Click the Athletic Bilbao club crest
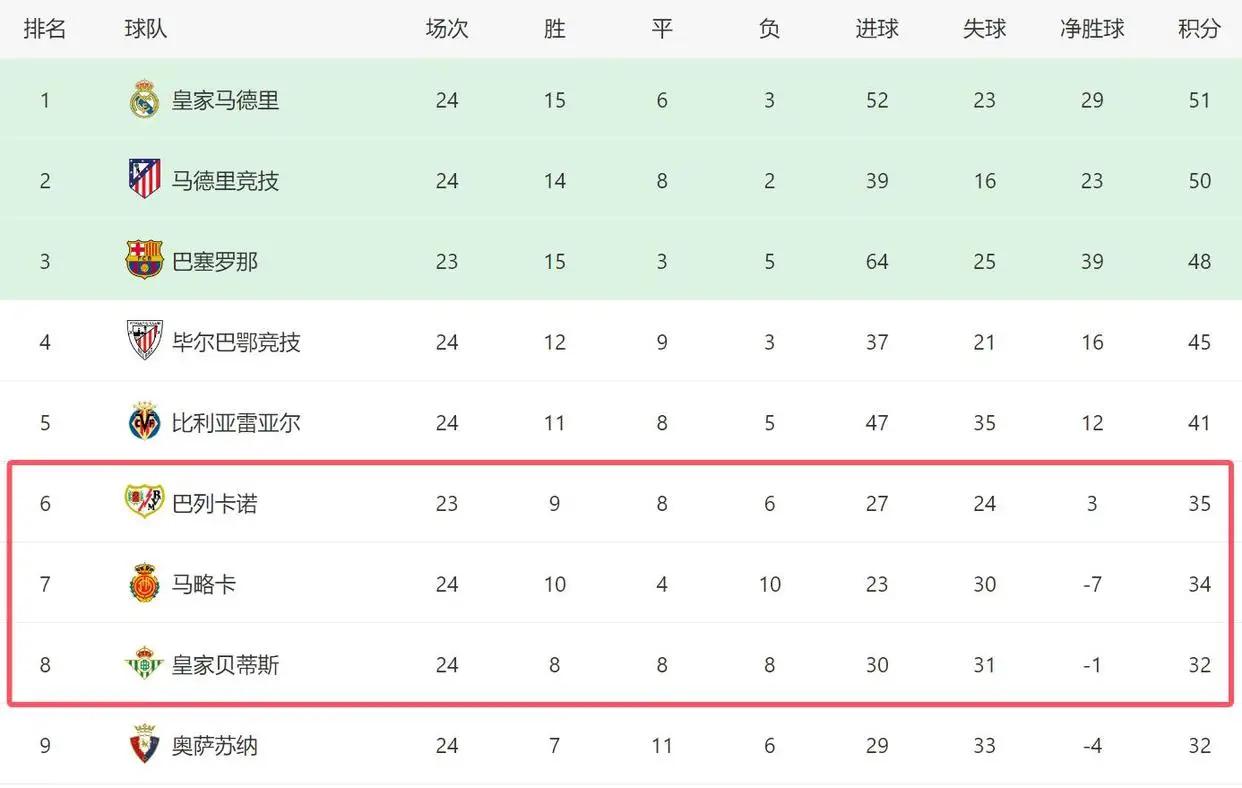The width and height of the screenshot is (1242, 788). coord(145,342)
